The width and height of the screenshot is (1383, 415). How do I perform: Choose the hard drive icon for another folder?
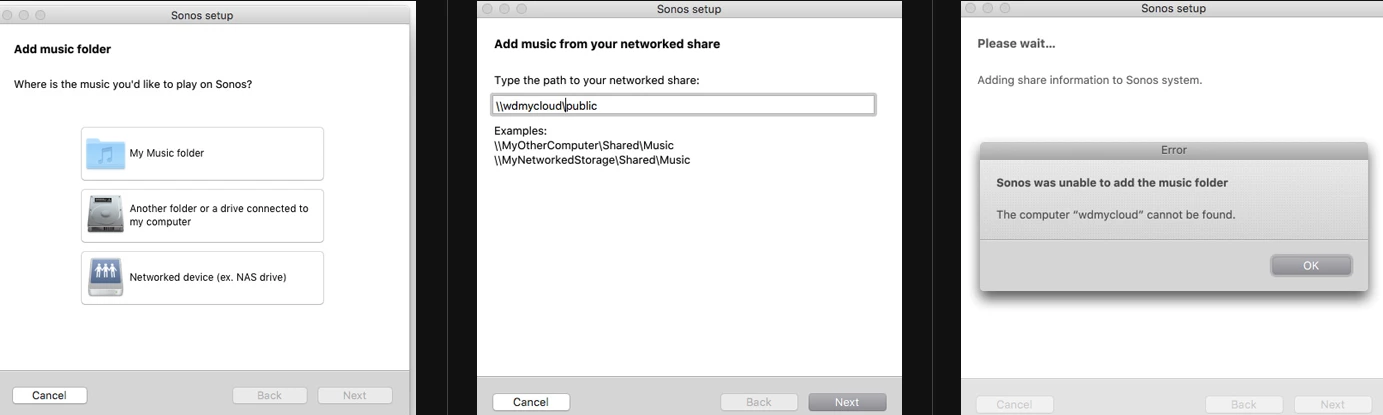(105, 215)
